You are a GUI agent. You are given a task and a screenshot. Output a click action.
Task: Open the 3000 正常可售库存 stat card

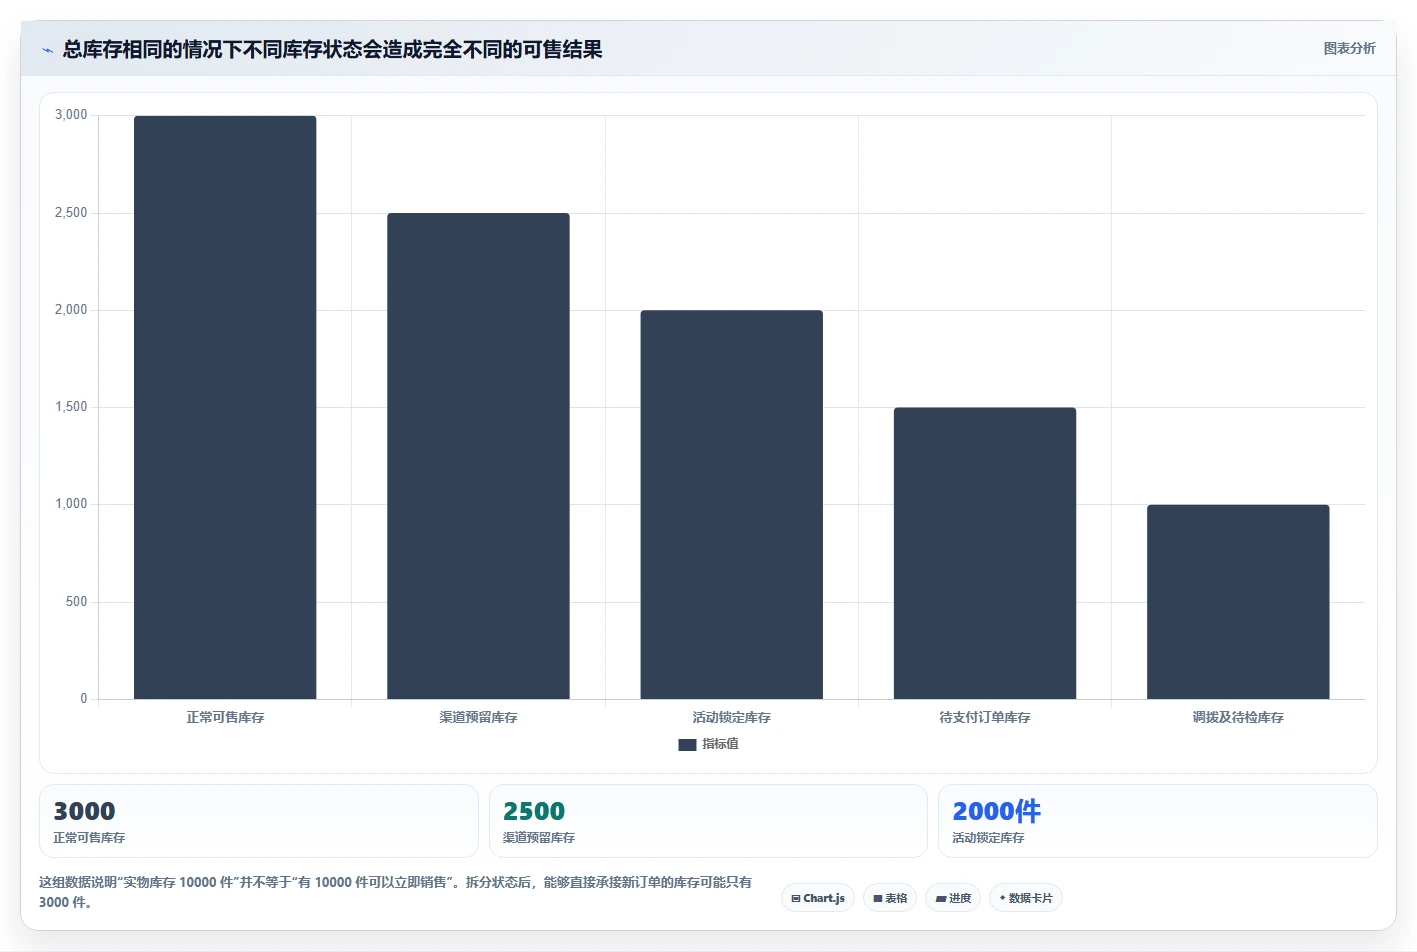tap(259, 821)
